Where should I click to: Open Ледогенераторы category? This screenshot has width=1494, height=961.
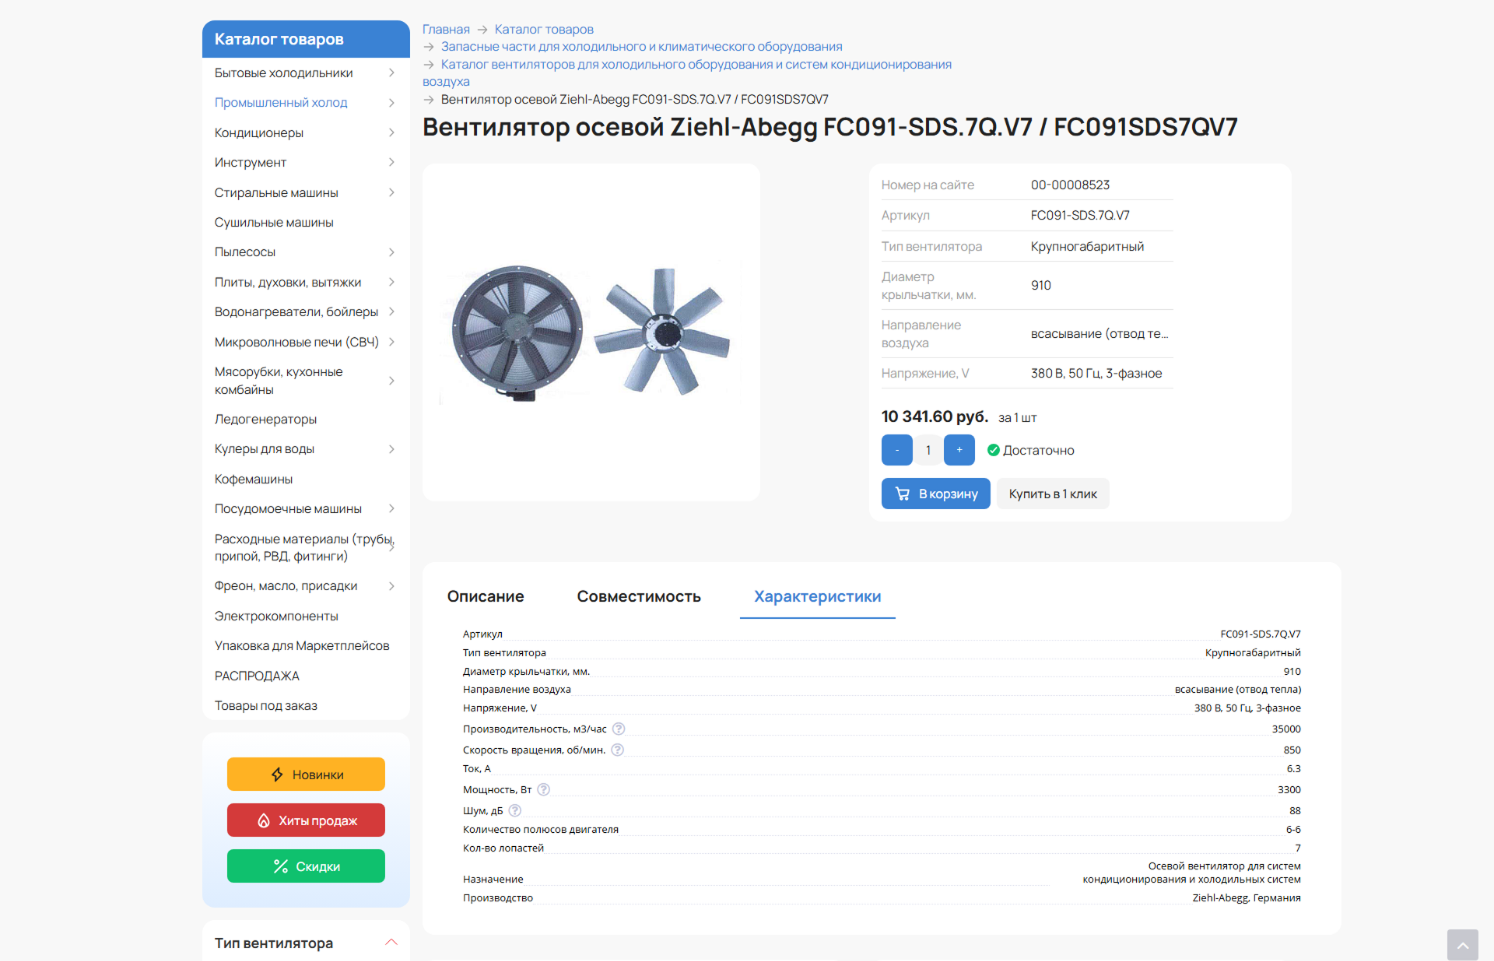click(x=265, y=419)
